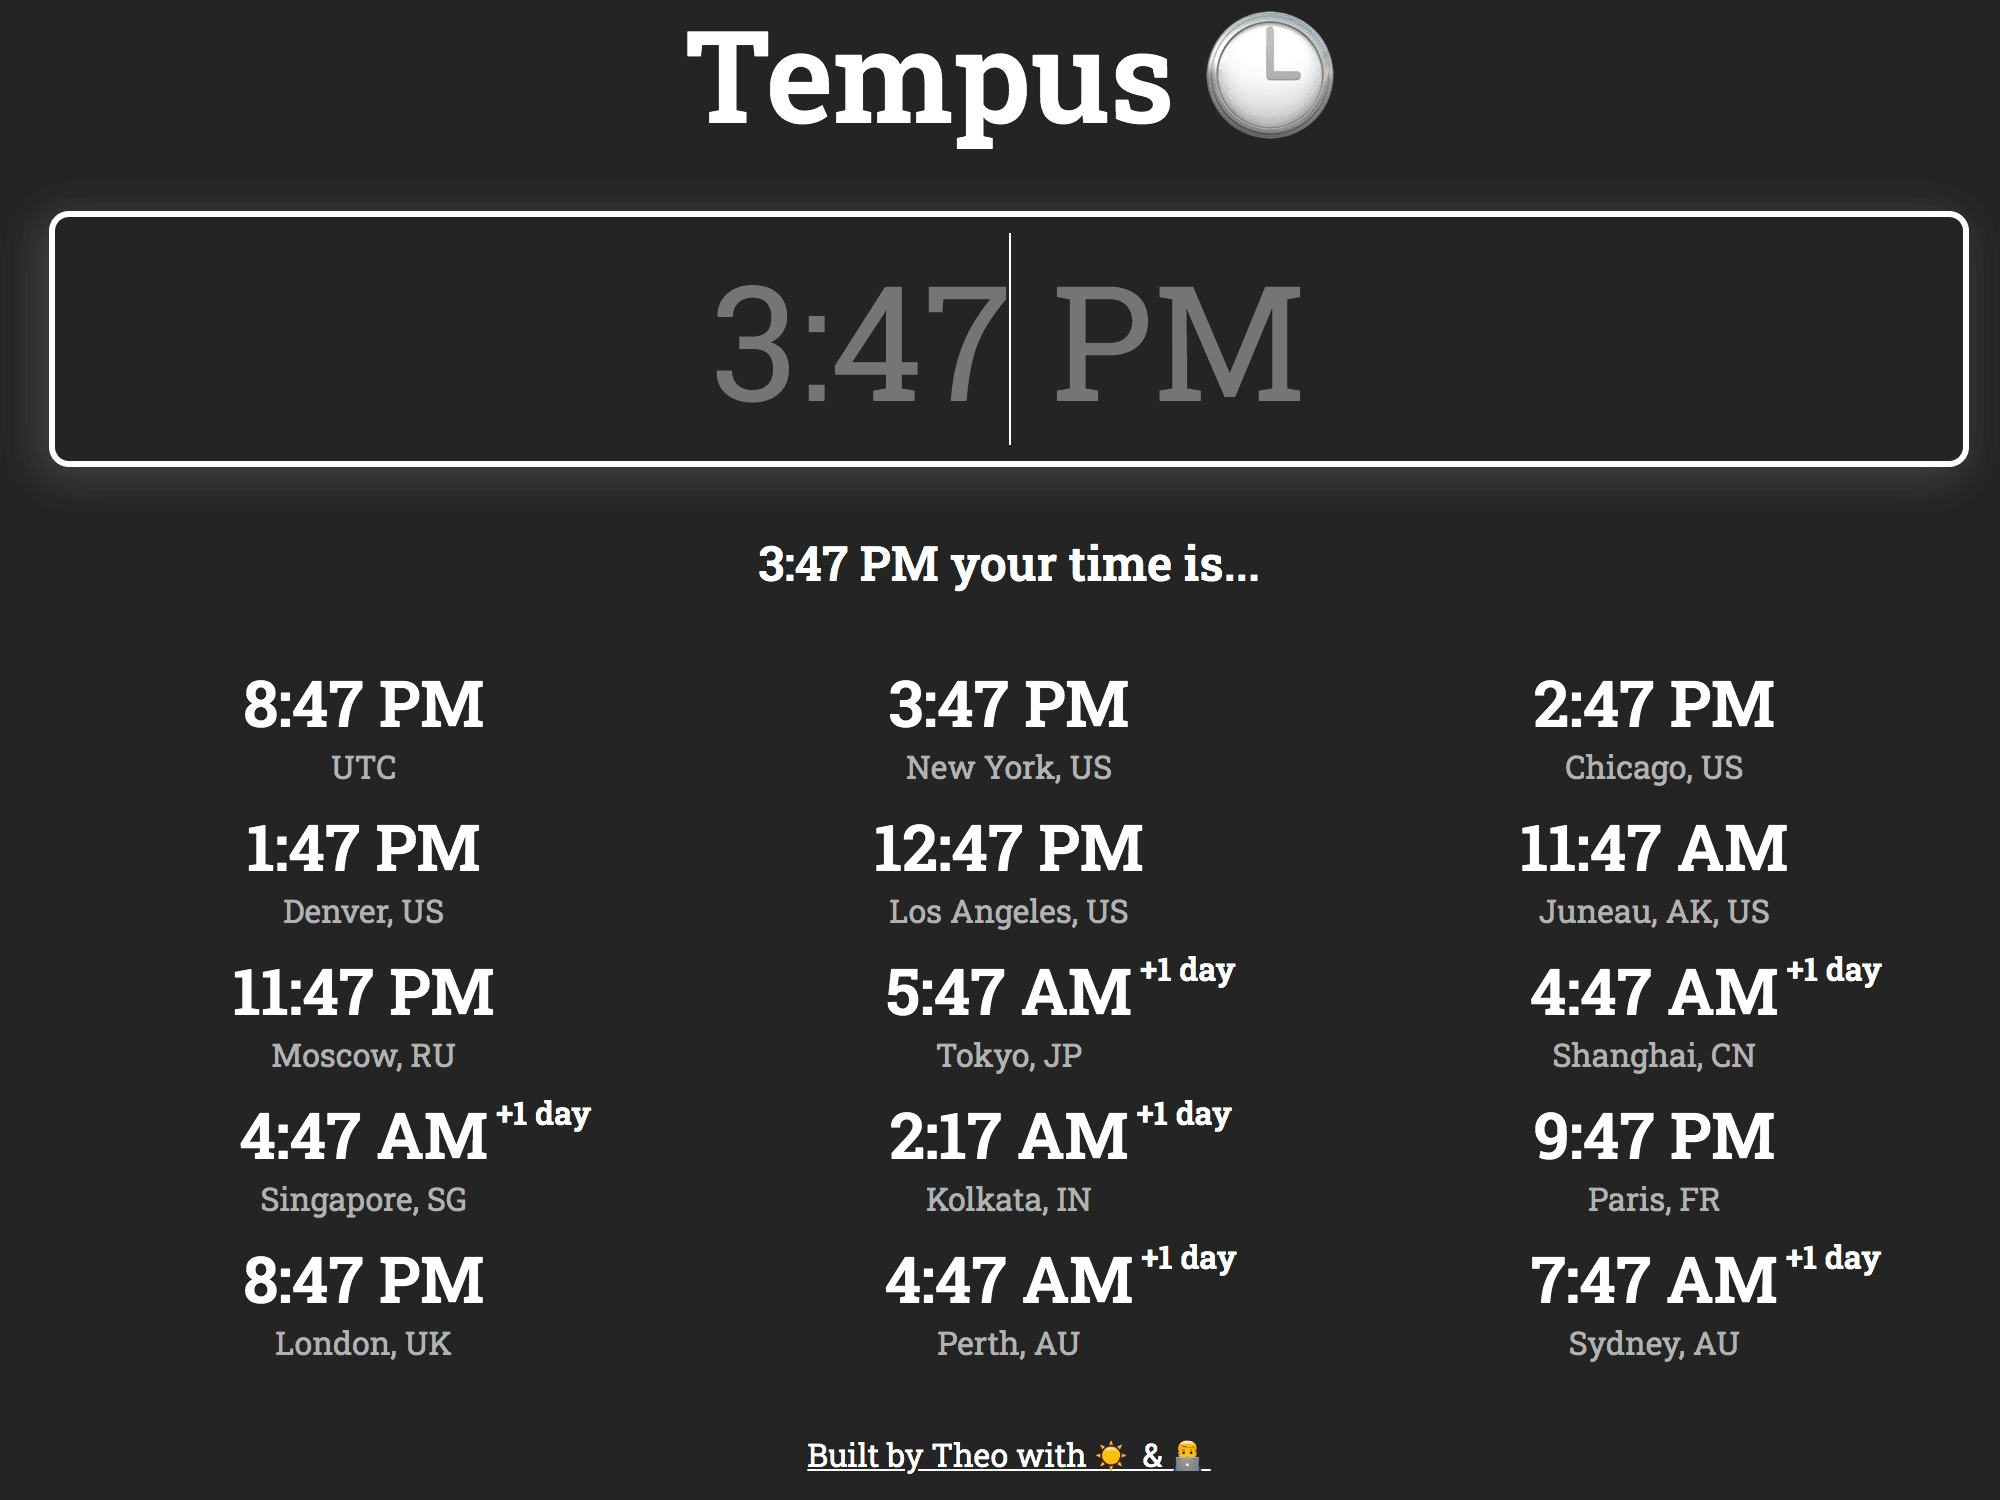Click the Tokyo, JP time

pyautogui.click(x=1008, y=993)
